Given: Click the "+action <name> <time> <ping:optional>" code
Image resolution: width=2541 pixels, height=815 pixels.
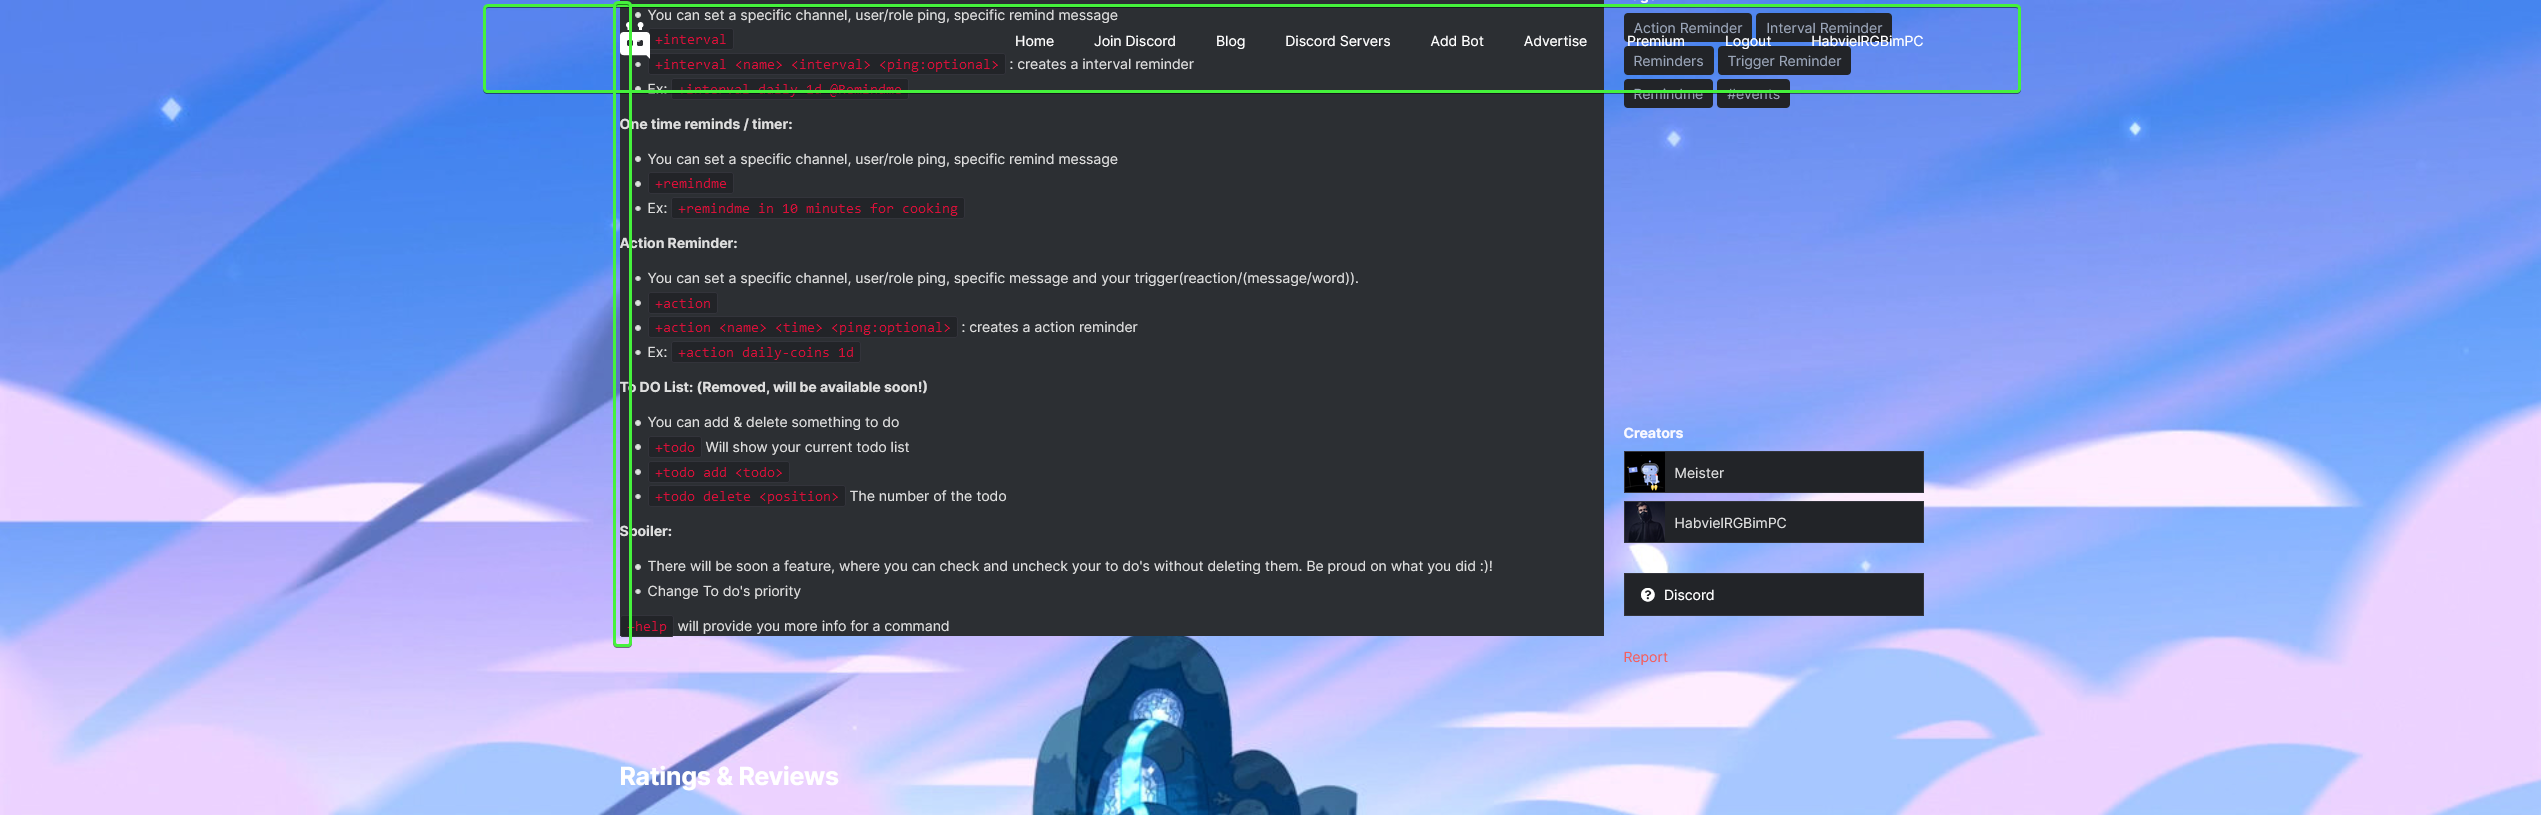Looking at the screenshot, I should tap(802, 328).
